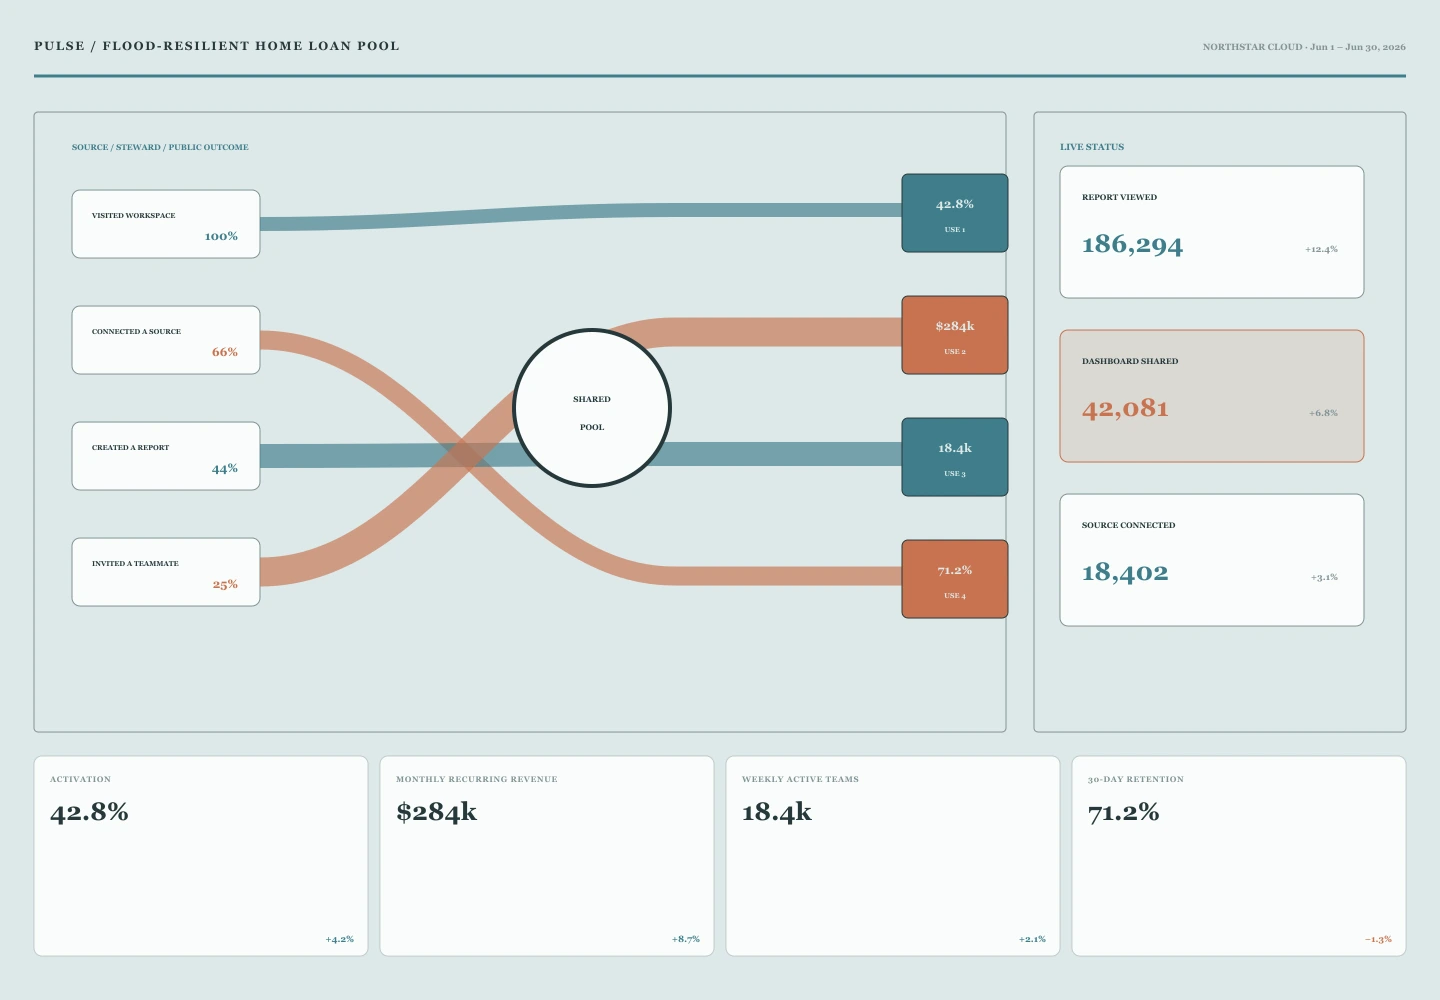The image size is (1440, 1000).
Task: Click the 18.4k Use 3 outcome box
Action: pyautogui.click(x=955, y=457)
